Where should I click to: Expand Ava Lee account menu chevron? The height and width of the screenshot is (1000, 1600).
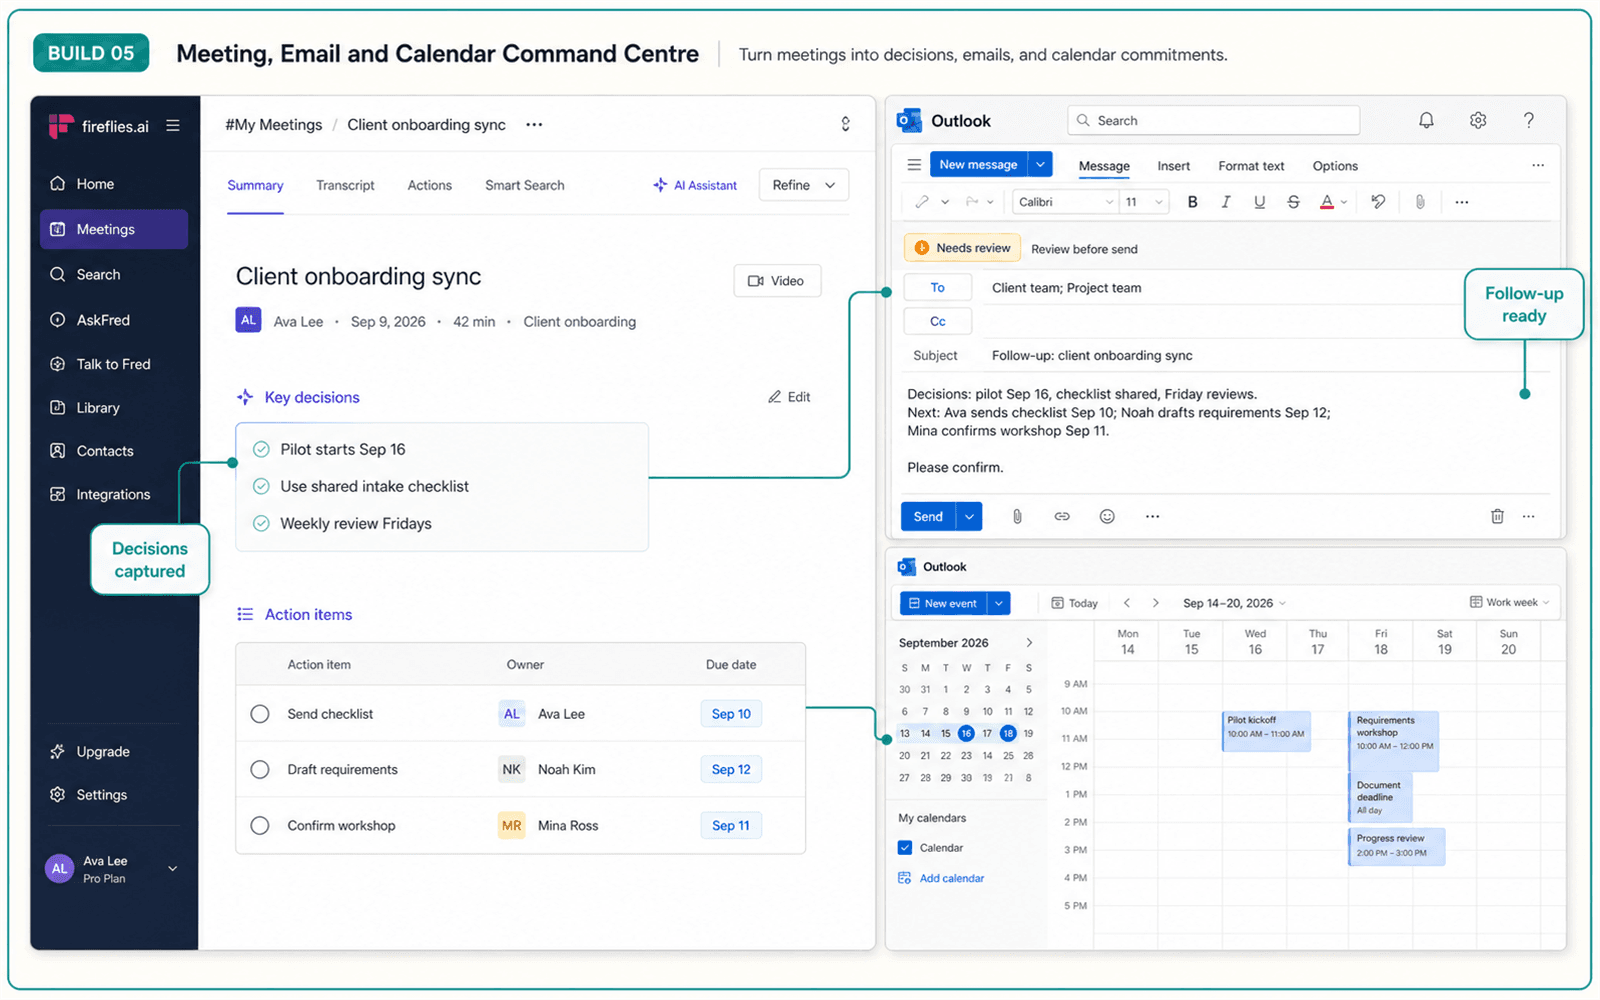[173, 868]
